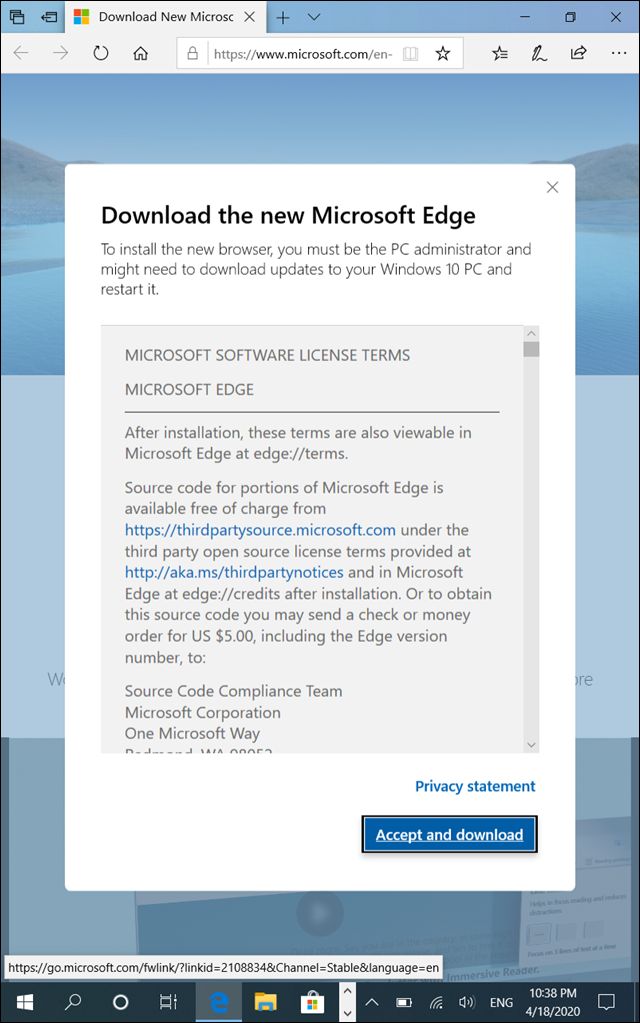Click license terms scroll down arrow

[531, 744]
